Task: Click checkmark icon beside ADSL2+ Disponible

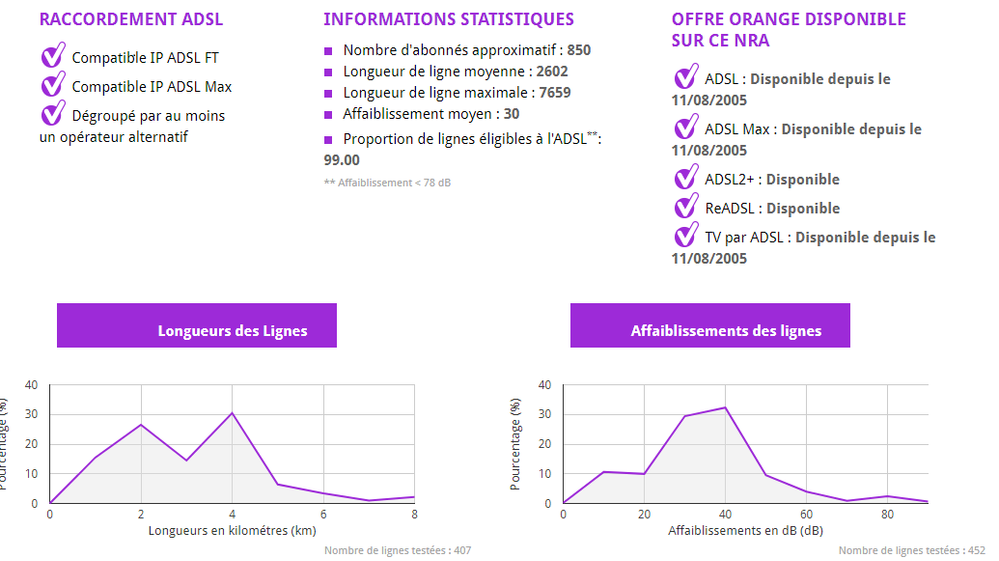Action: [686, 177]
